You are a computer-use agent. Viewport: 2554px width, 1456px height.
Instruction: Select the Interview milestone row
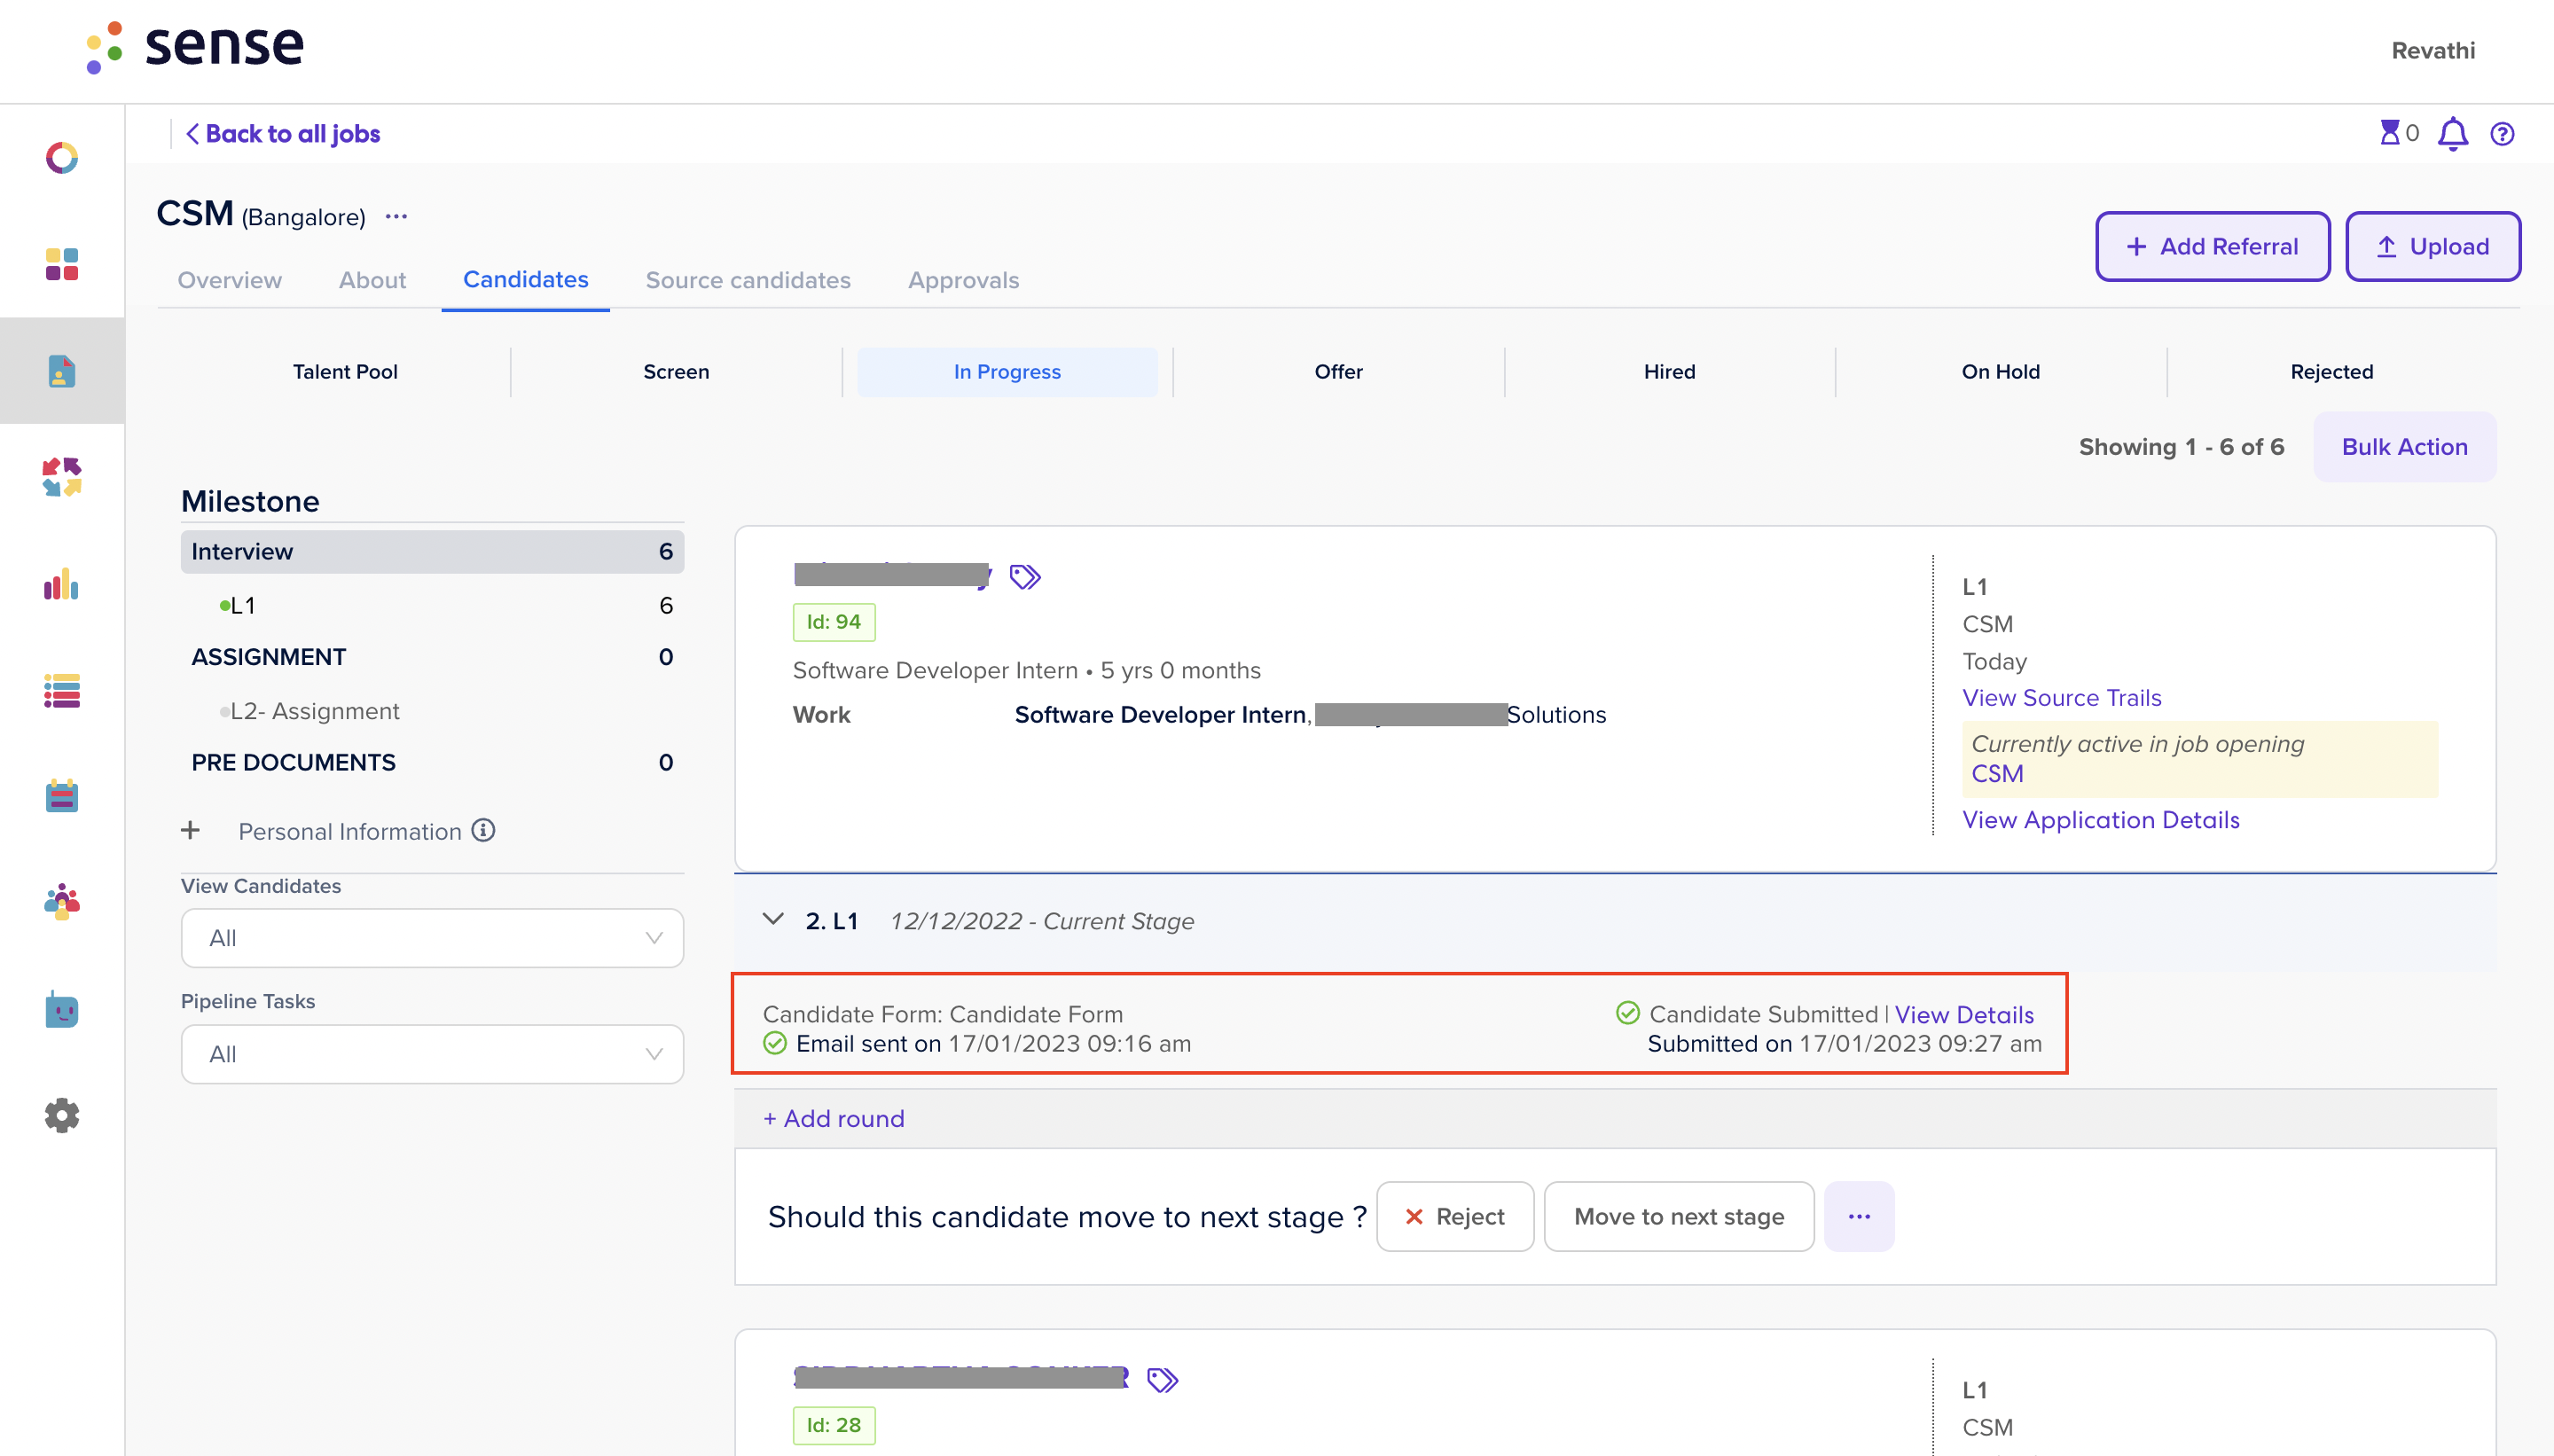[432, 551]
